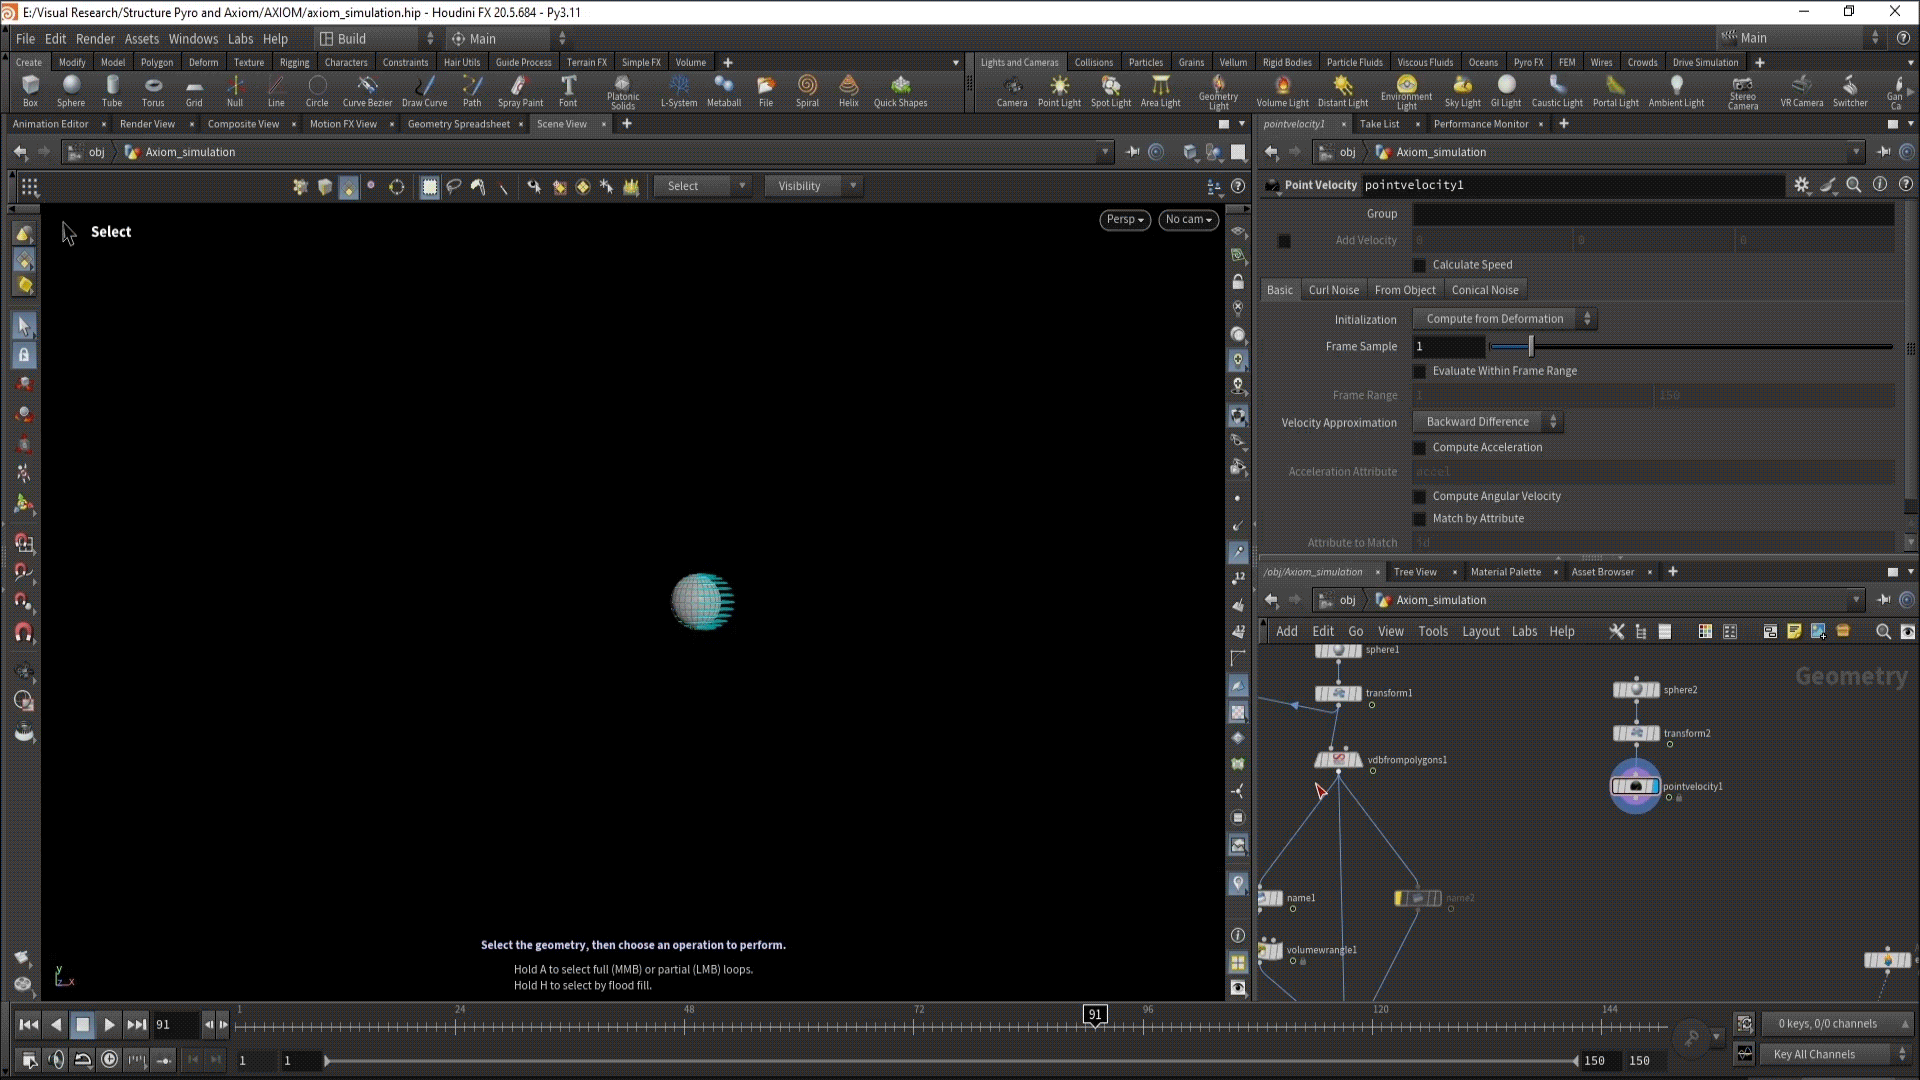Check Compute Angular Velocity option
1920x1080 pixels.
[x=1419, y=497]
